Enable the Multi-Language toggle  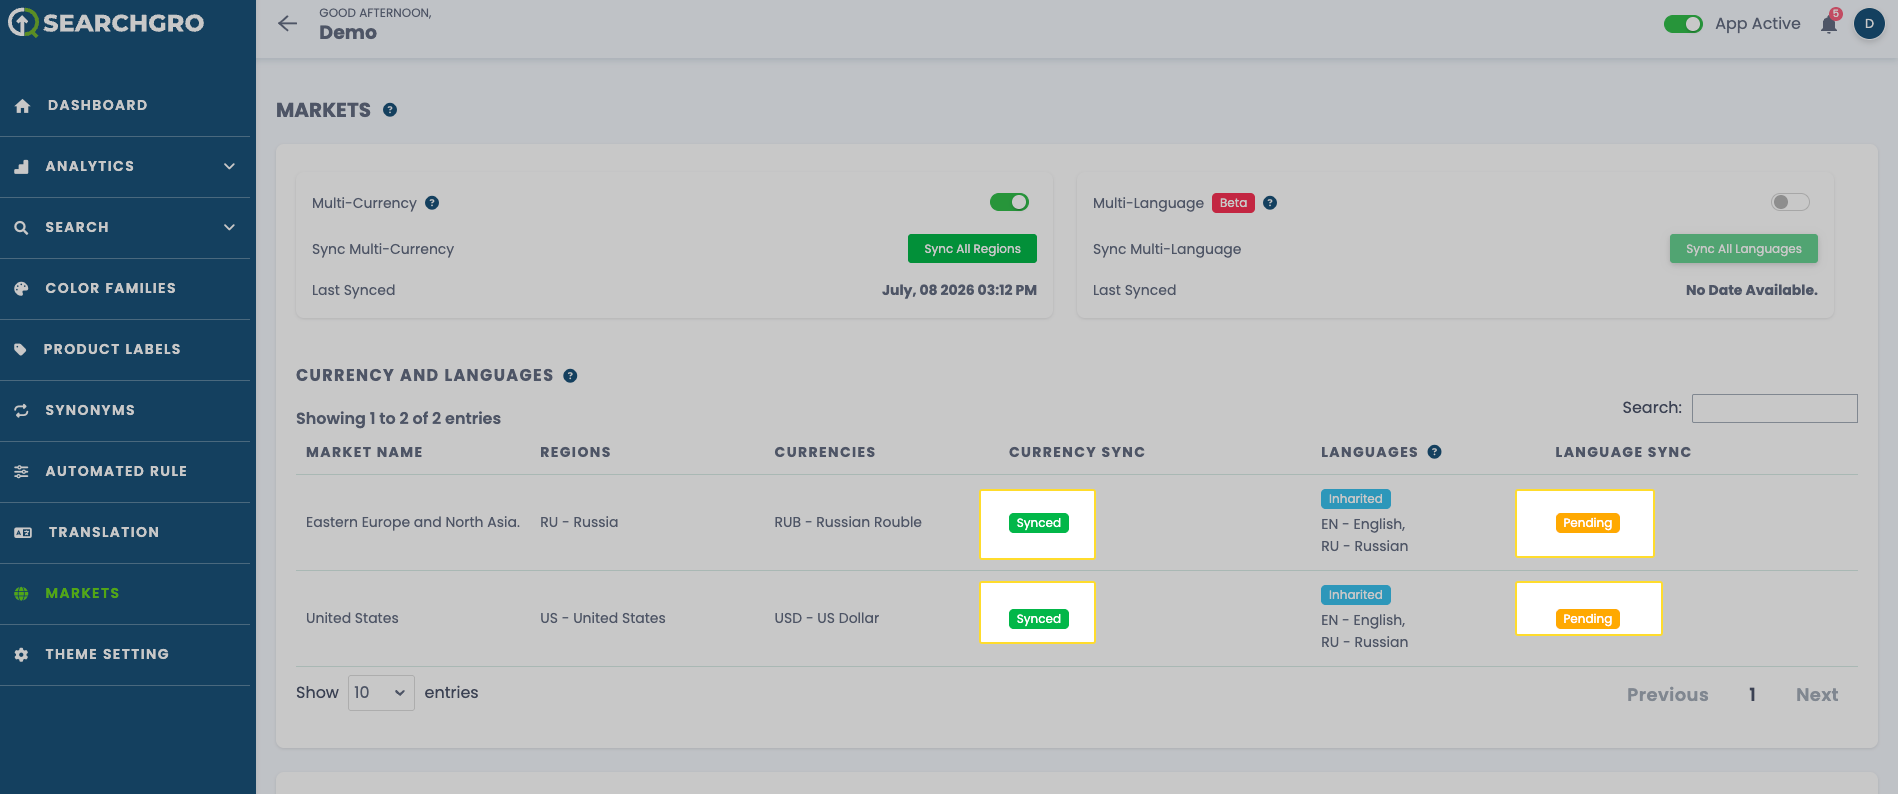coord(1790,203)
